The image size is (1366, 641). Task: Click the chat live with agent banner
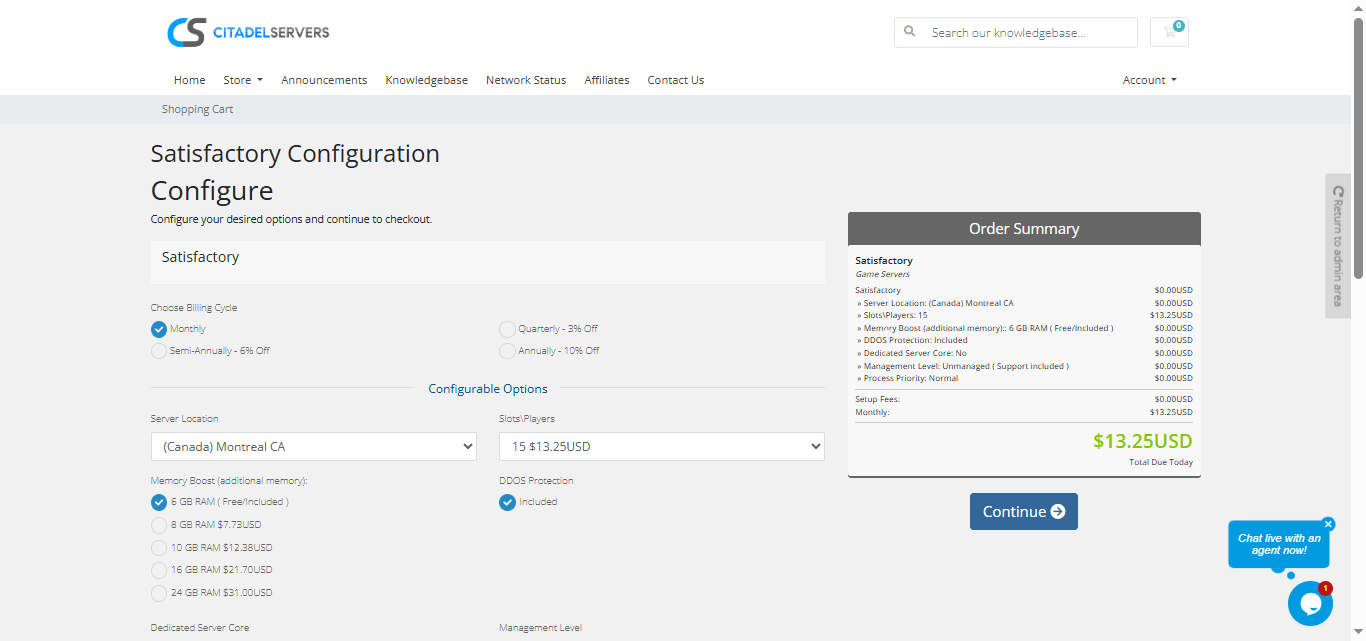click(x=1278, y=544)
